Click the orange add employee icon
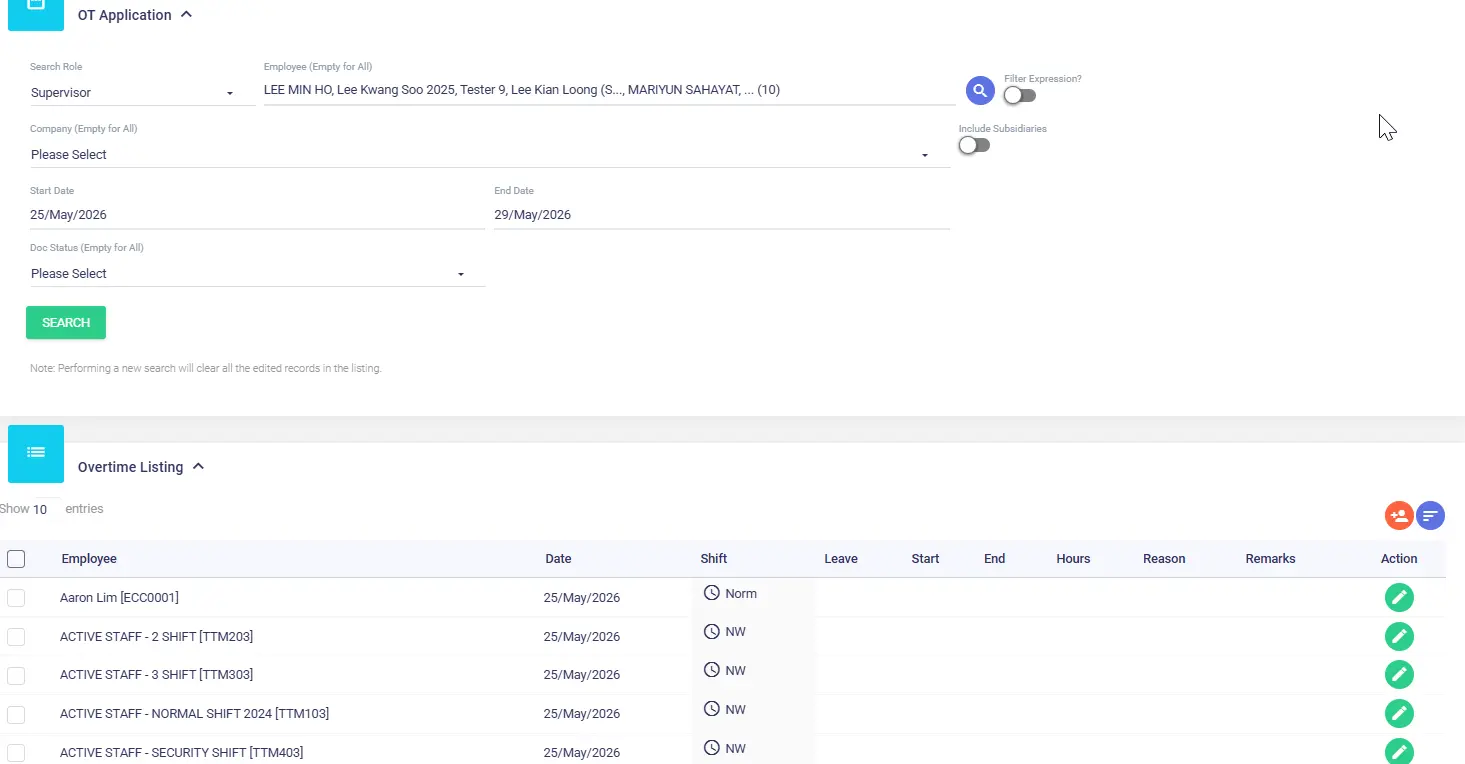 click(1399, 516)
